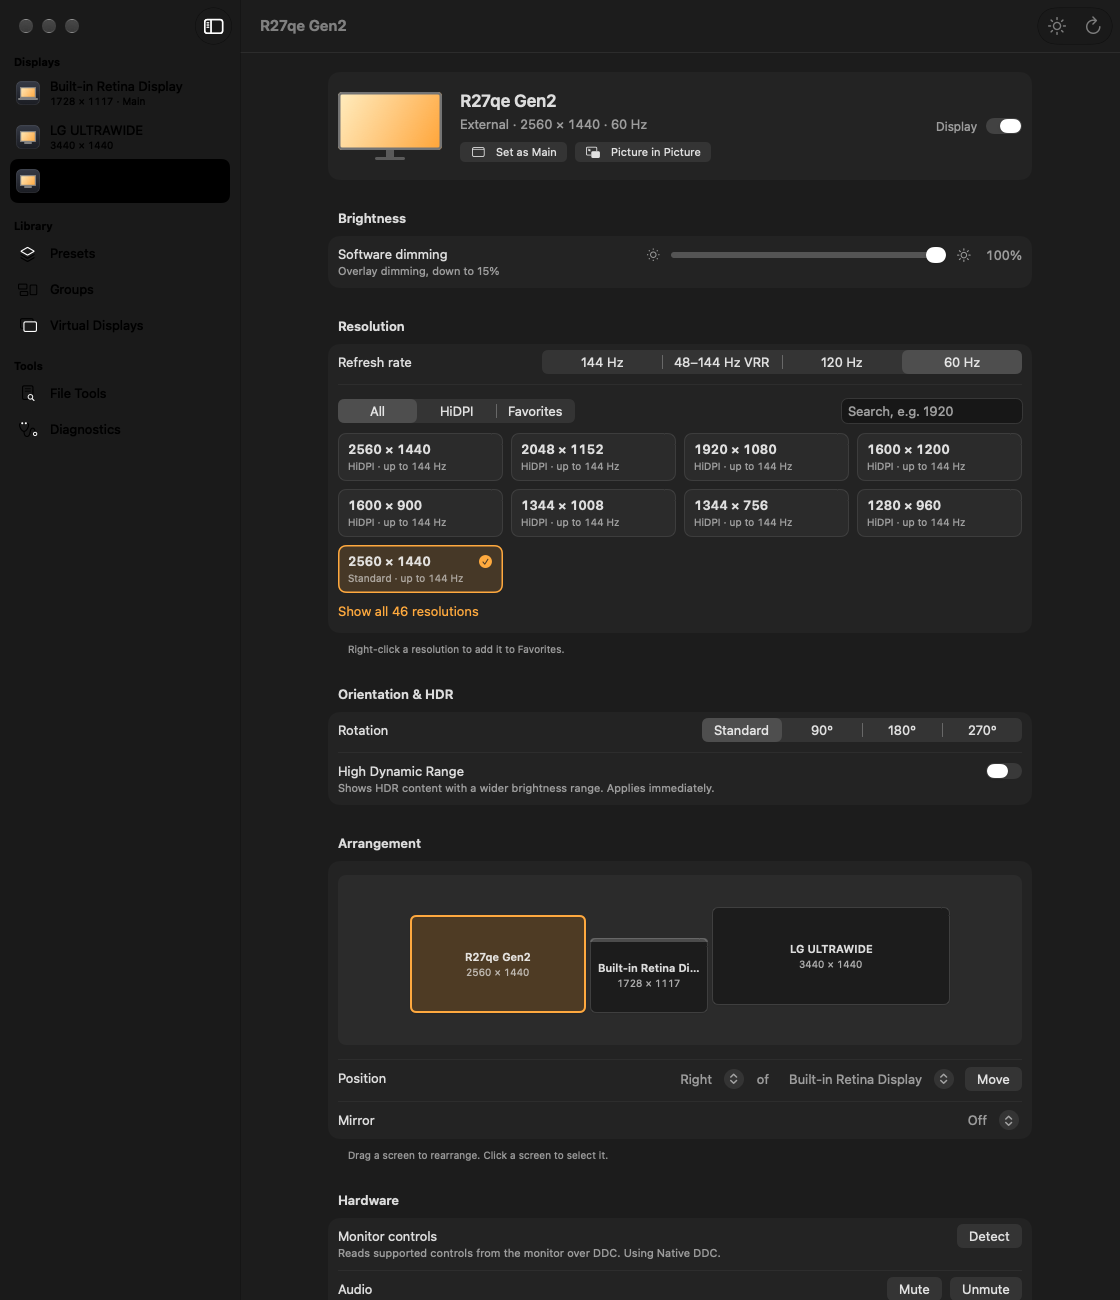Select Built-in Retina Display monitor icon in sidebar
Viewport: 1120px width, 1300px height.
click(x=28, y=93)
